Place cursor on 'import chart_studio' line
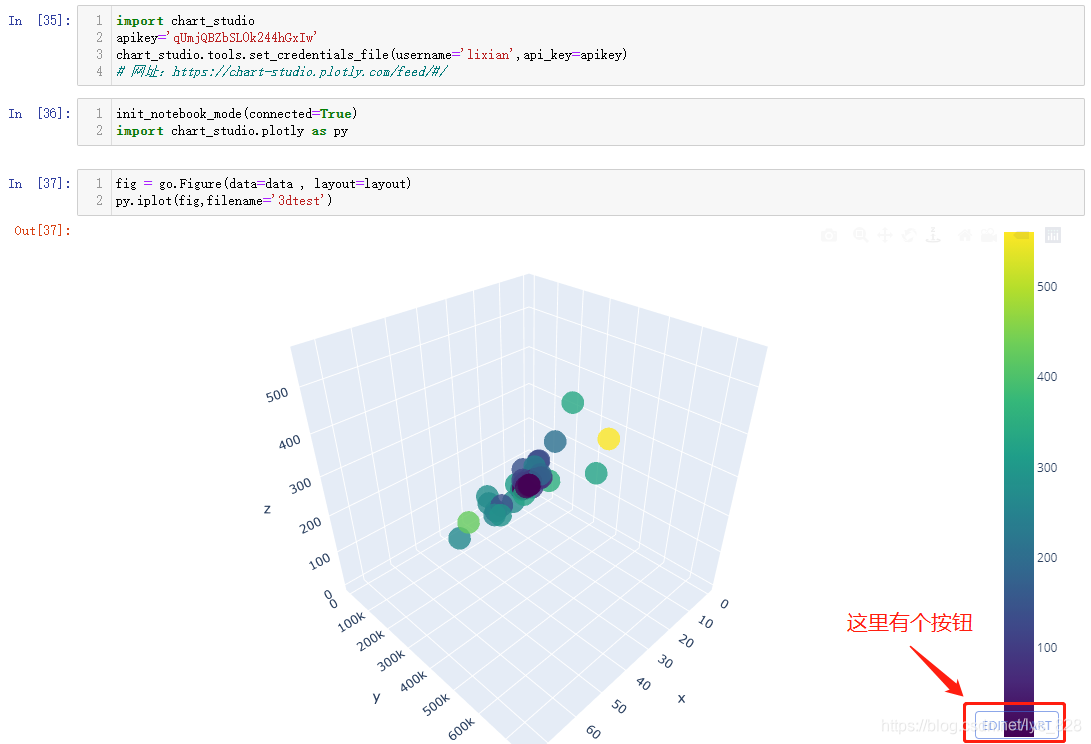Viewport: 1091px width, 744px height. point(185,21)
